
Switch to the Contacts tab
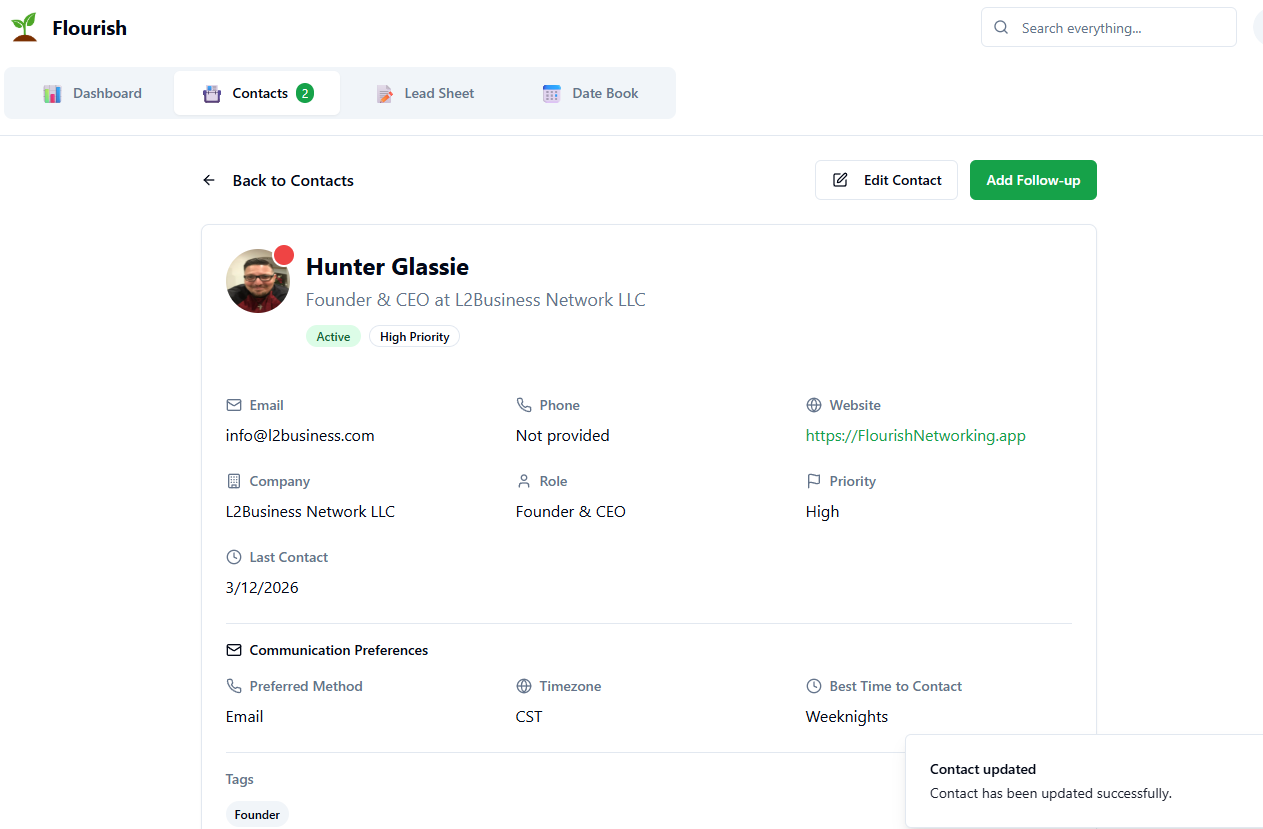click(257, 93)
